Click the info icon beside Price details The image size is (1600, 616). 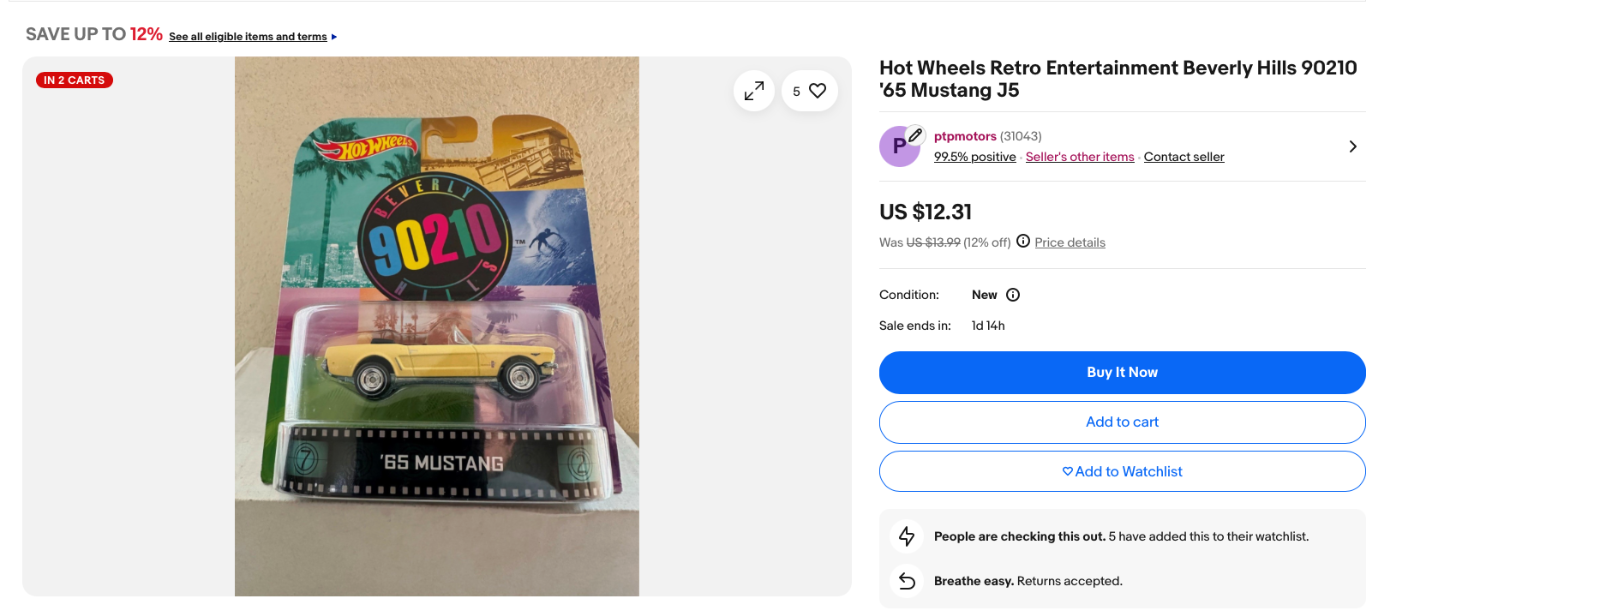(x=1023, y=241)
